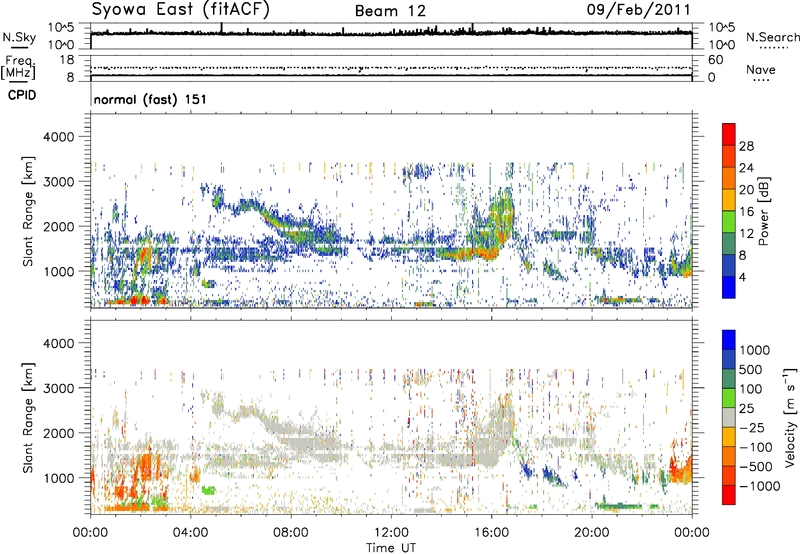Click the light green segment of the Power color bar
The height and width of the screenshot is (554, 800).
(x=729, y=221)
